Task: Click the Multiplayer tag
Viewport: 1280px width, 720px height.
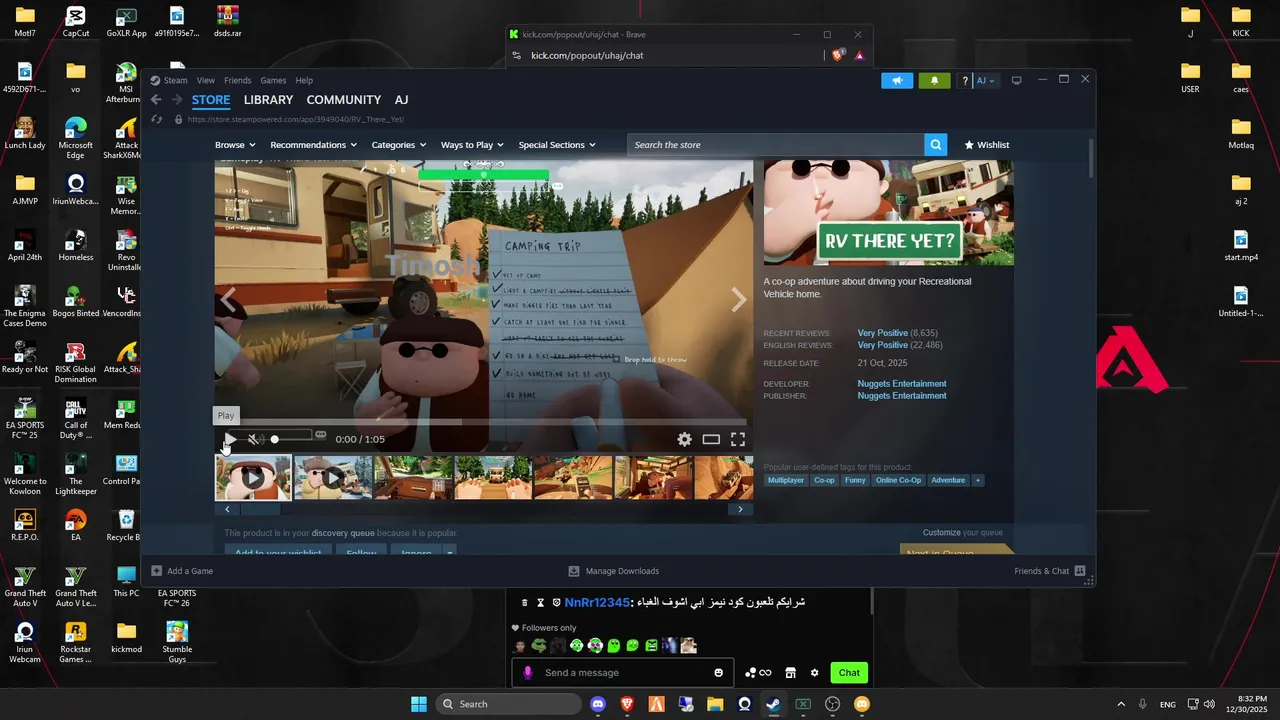Action: 786,480
